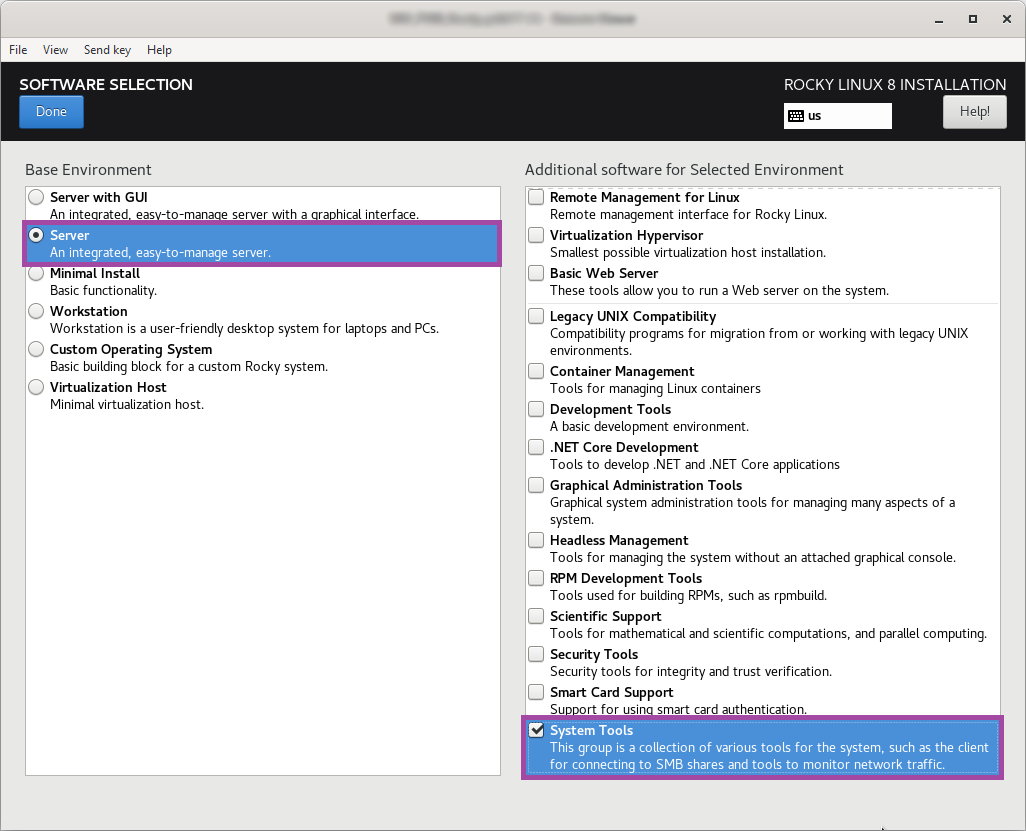
Task: Tick the Security Tools checkbox
Action: 536,654
